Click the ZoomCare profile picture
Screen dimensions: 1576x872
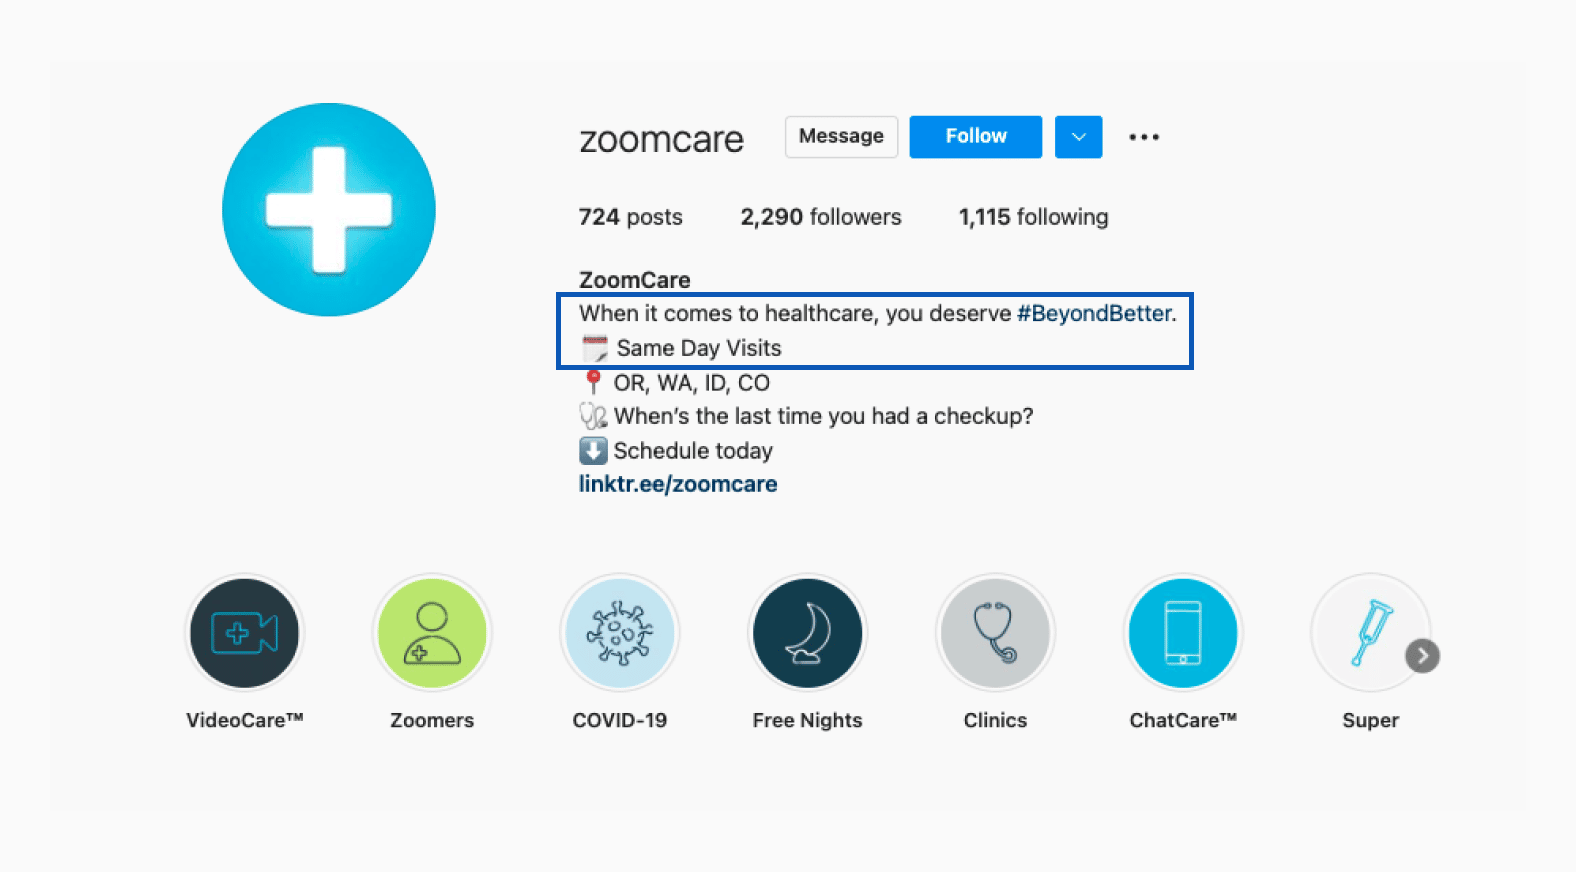point(329,210)
